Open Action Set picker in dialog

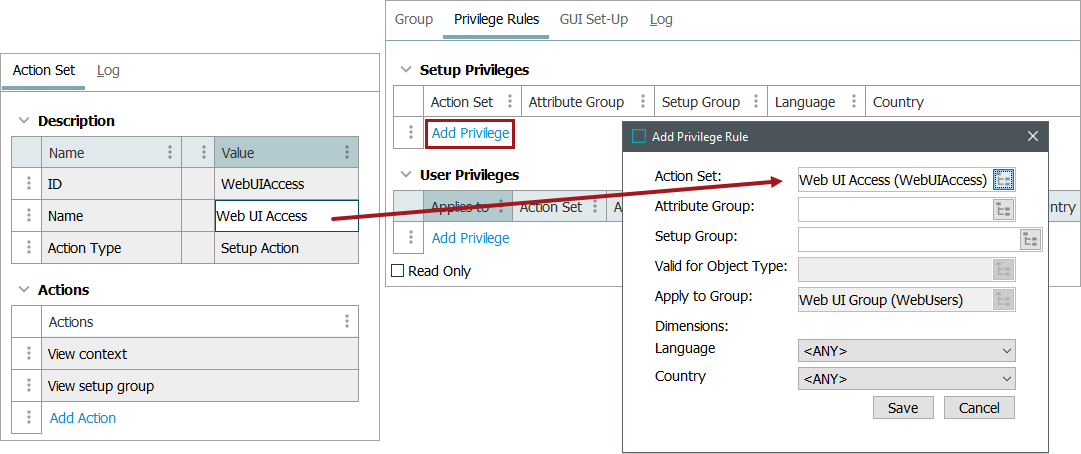pyautogui.click(x=1004, y=180)
